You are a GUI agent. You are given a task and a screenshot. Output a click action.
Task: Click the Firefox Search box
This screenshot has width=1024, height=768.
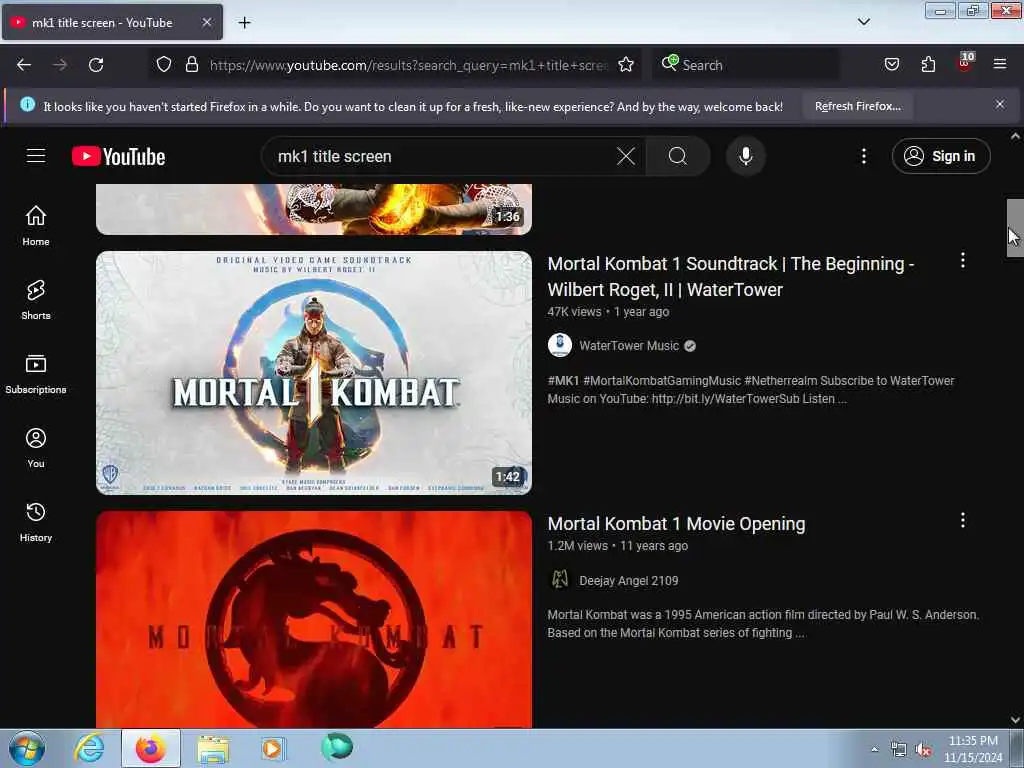744,65
